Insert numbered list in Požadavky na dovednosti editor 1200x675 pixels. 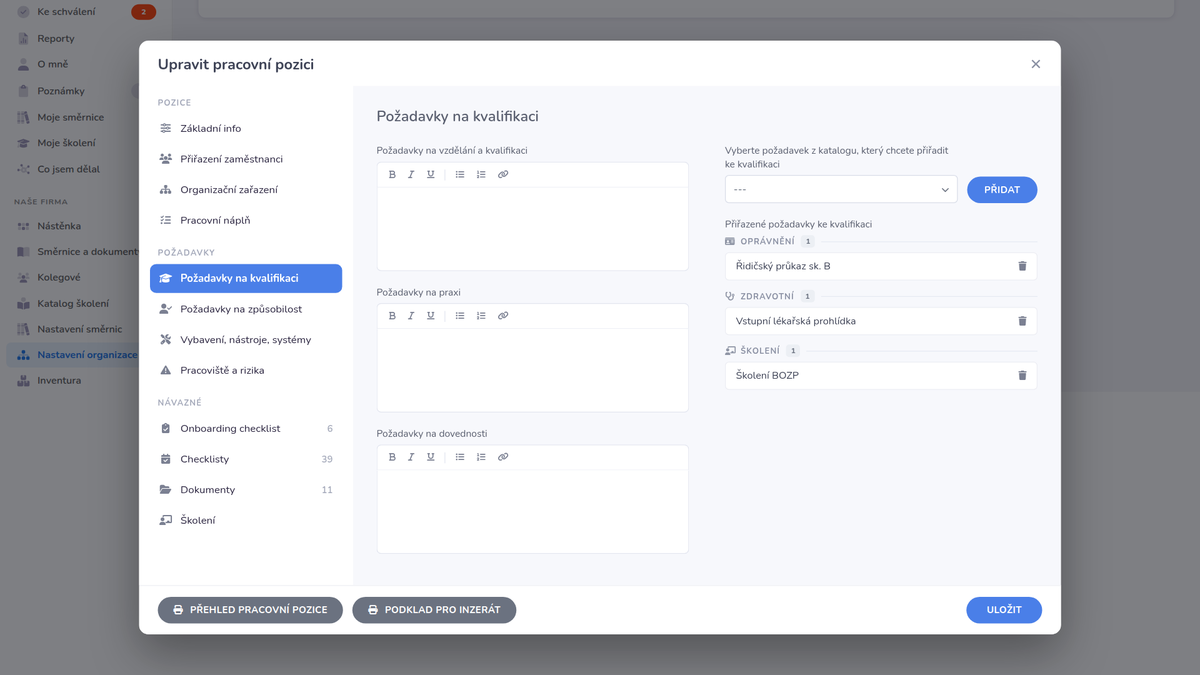pos(481,457)
